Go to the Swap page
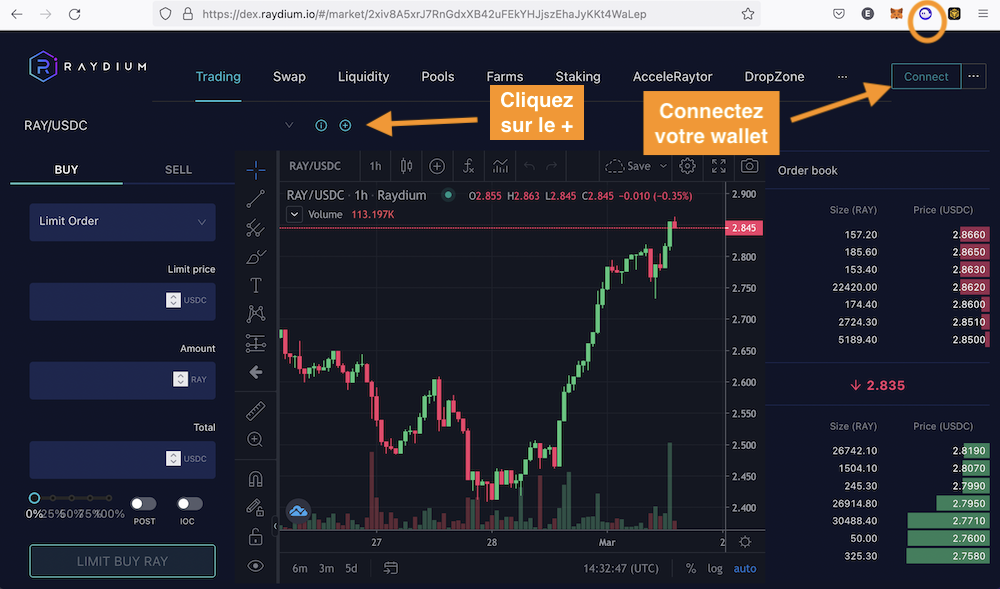Image resolution: width=1000 pixels, height=589 pixels. [x=290, y=76]
